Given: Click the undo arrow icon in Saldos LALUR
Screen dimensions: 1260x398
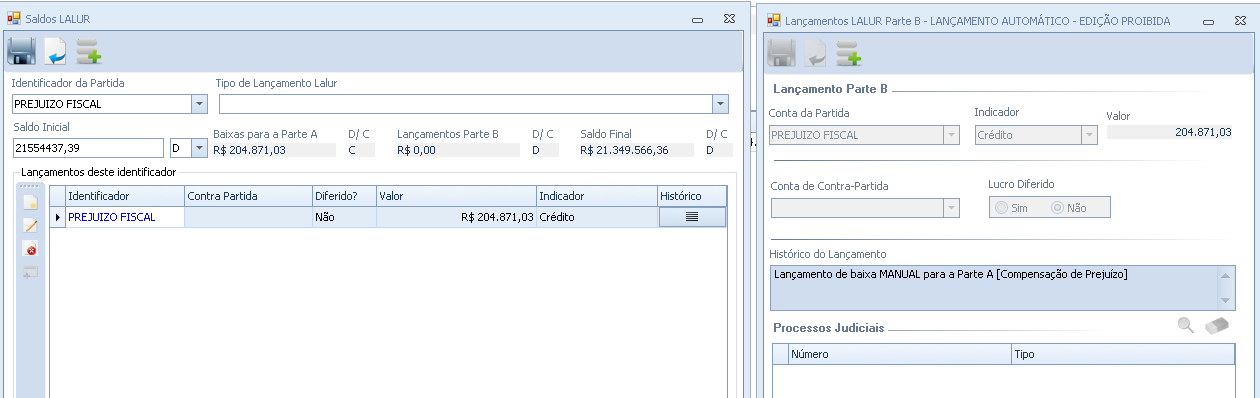Looking at the screenshot, I should coord(56,52).
